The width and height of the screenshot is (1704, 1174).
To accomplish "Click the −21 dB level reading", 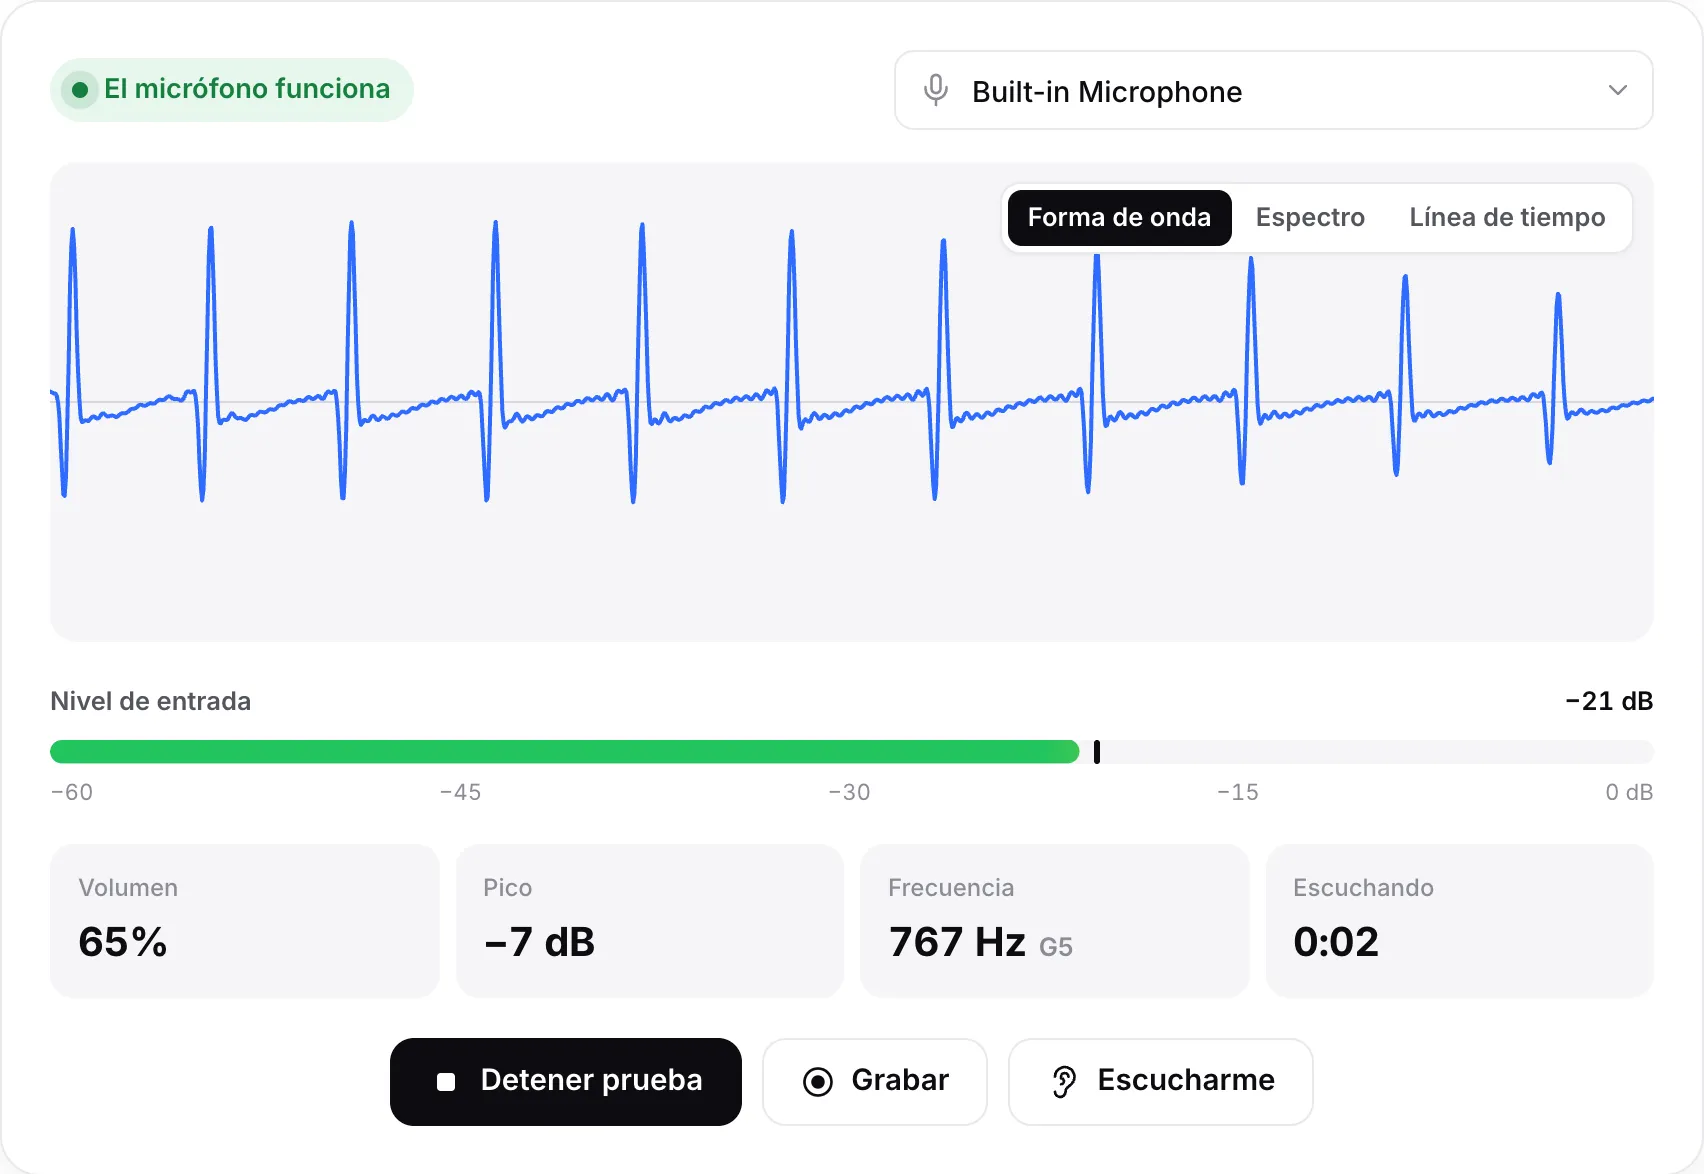I will click(1609, 701).
